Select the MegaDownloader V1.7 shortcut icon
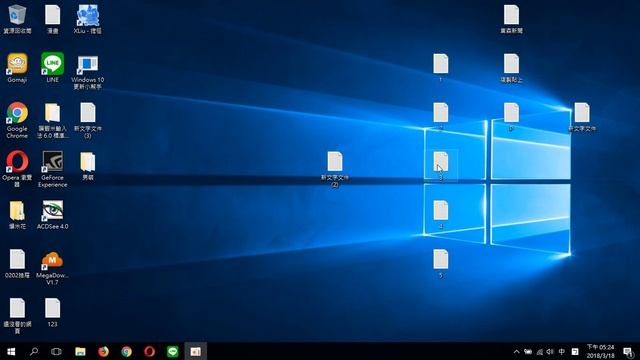640x360 pixels. pos(52,267)
